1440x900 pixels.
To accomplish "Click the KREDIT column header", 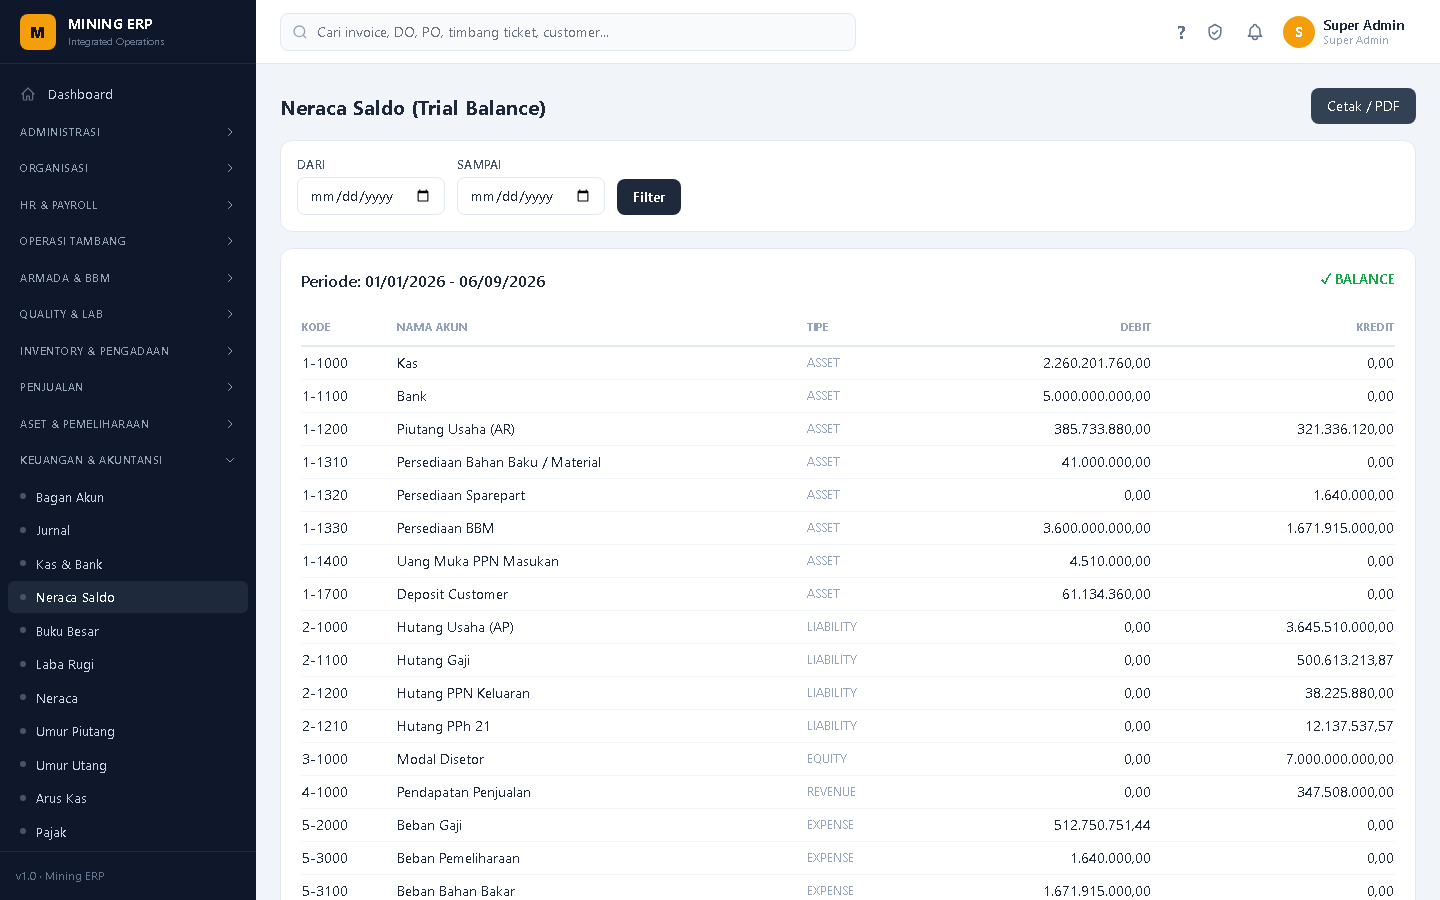I will point(1375,327).
